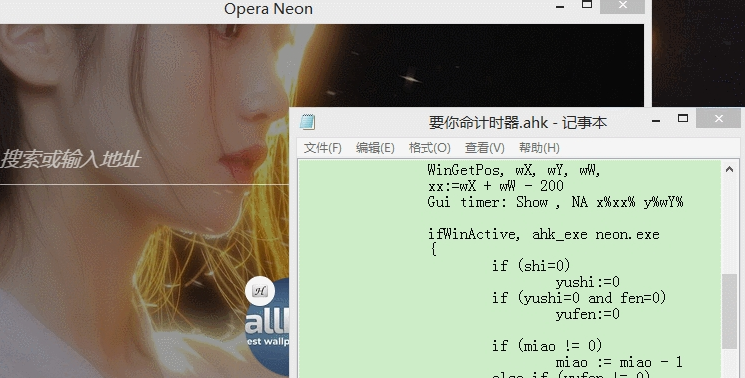
Task: Click the line 'WinGetPos, wX, wY, wW,'
Action: pyautogui.click(x=514, y=170)
